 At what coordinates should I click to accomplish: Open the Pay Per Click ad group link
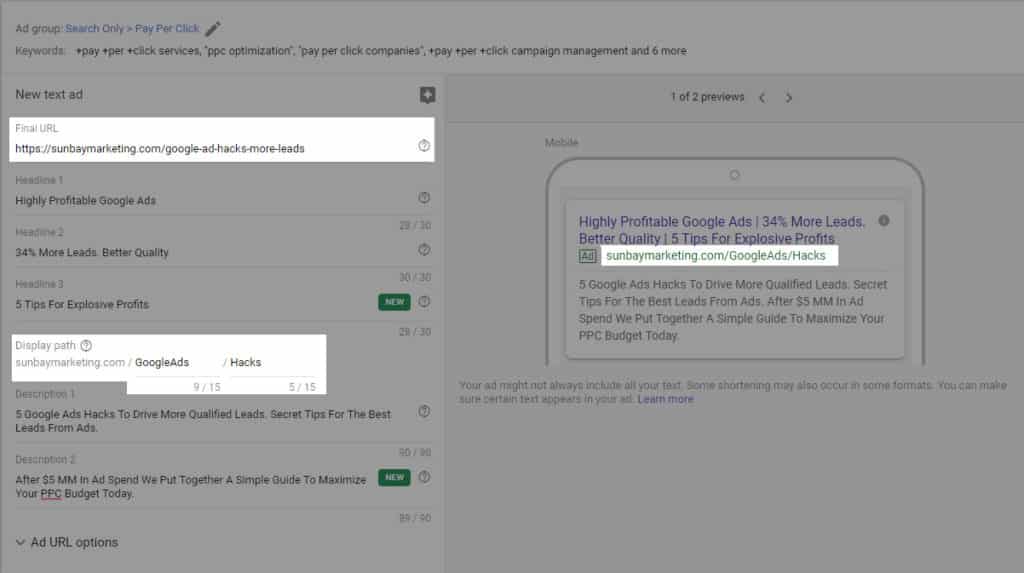[x=167, y=29]
